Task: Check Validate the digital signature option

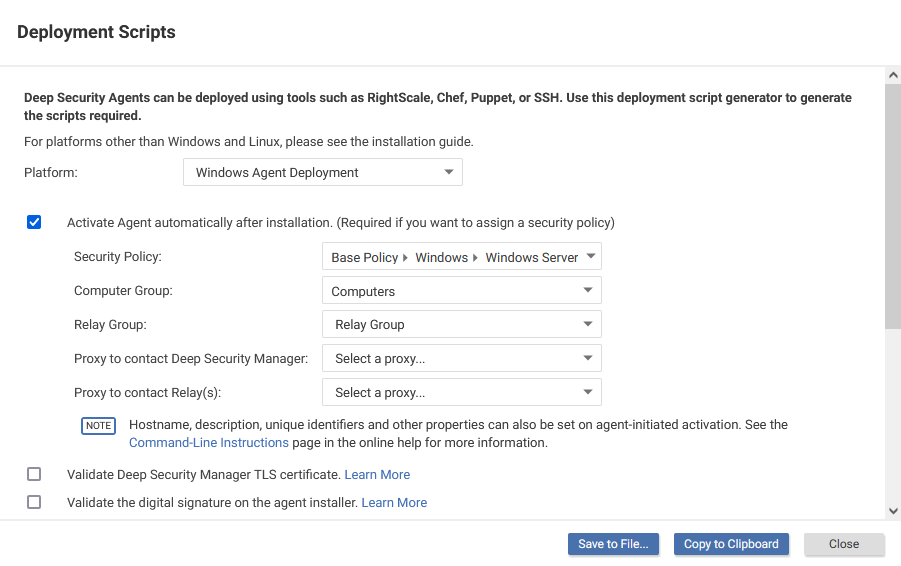Action: (34, 502)
